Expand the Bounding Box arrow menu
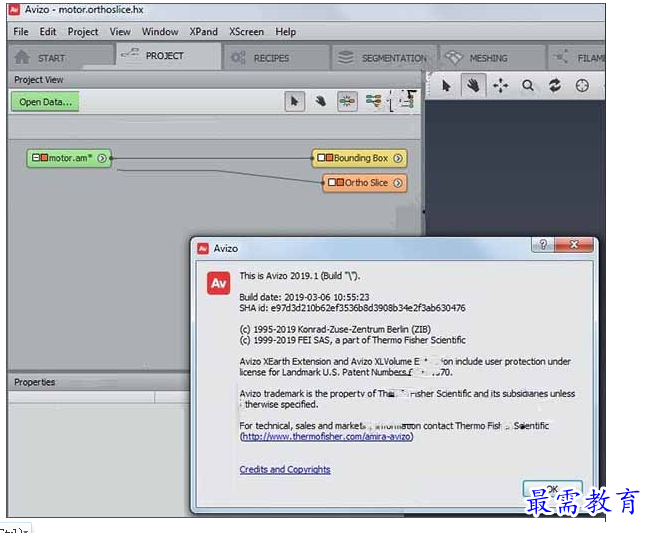Image resolution: width=648 pixels, height=533 pixels. (x=398, y=158)
